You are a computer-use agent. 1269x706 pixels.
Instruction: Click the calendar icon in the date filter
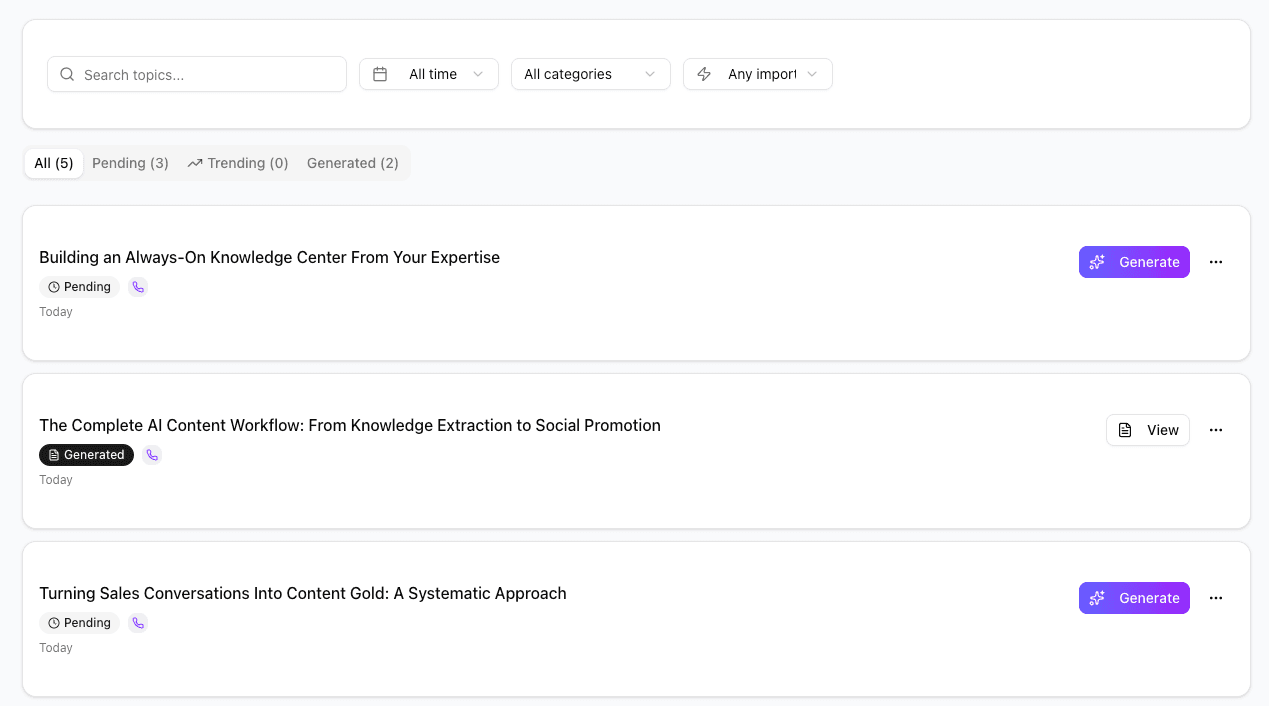380,73
